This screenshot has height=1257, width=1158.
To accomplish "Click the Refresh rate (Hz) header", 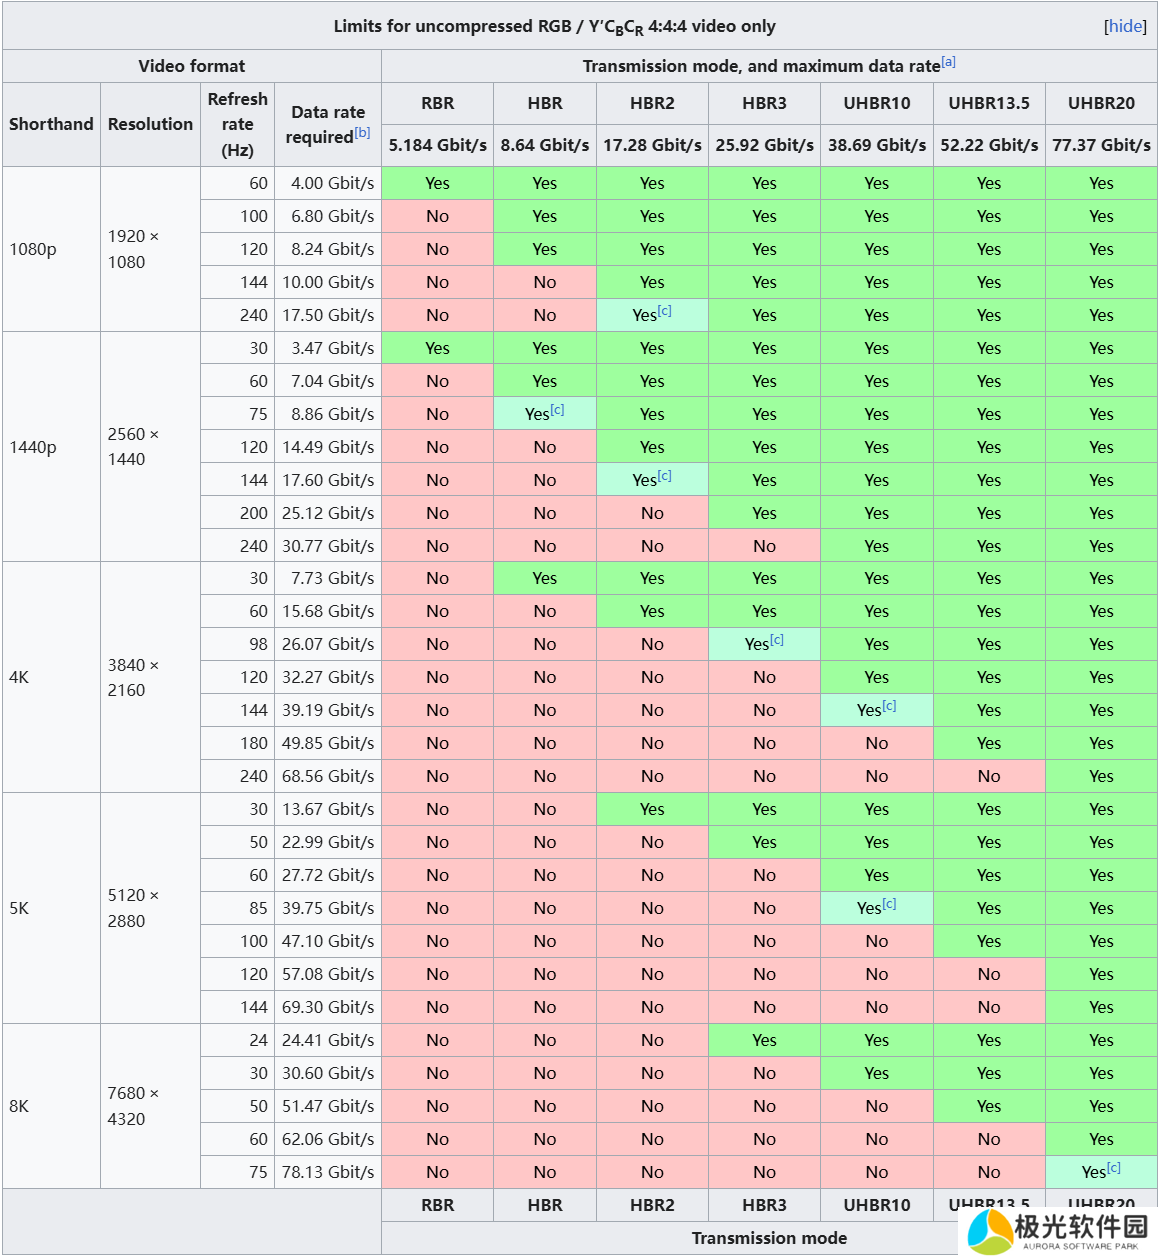I will (x=237, y=124).
